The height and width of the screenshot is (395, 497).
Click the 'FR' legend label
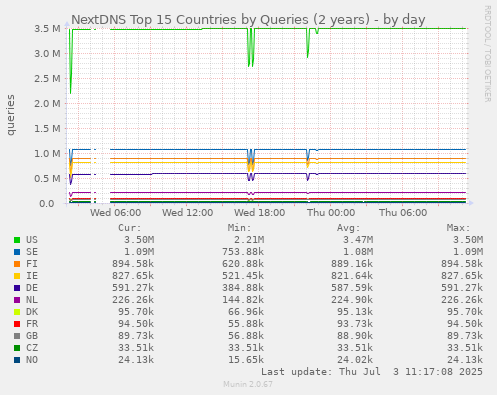click(x=32, y=324)
